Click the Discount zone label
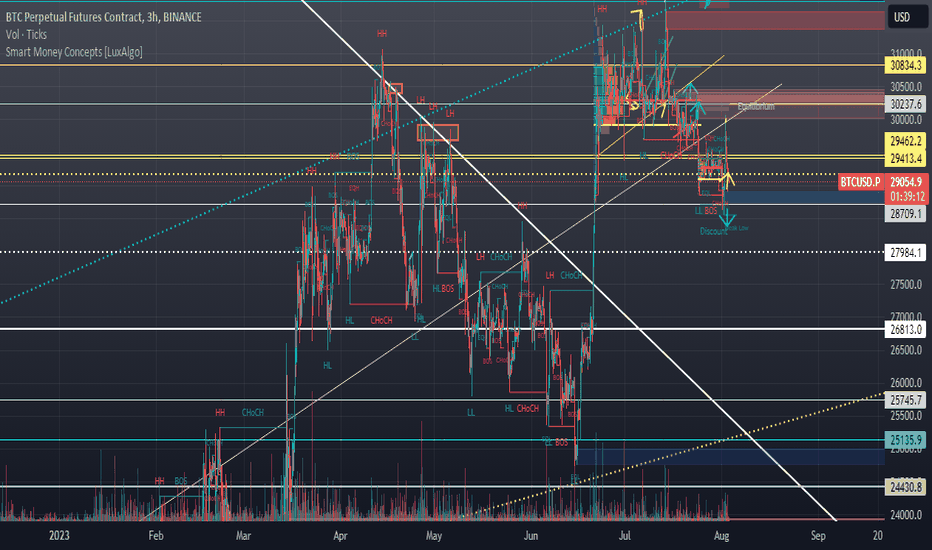The image size is (932, 550). pos(713,231)
